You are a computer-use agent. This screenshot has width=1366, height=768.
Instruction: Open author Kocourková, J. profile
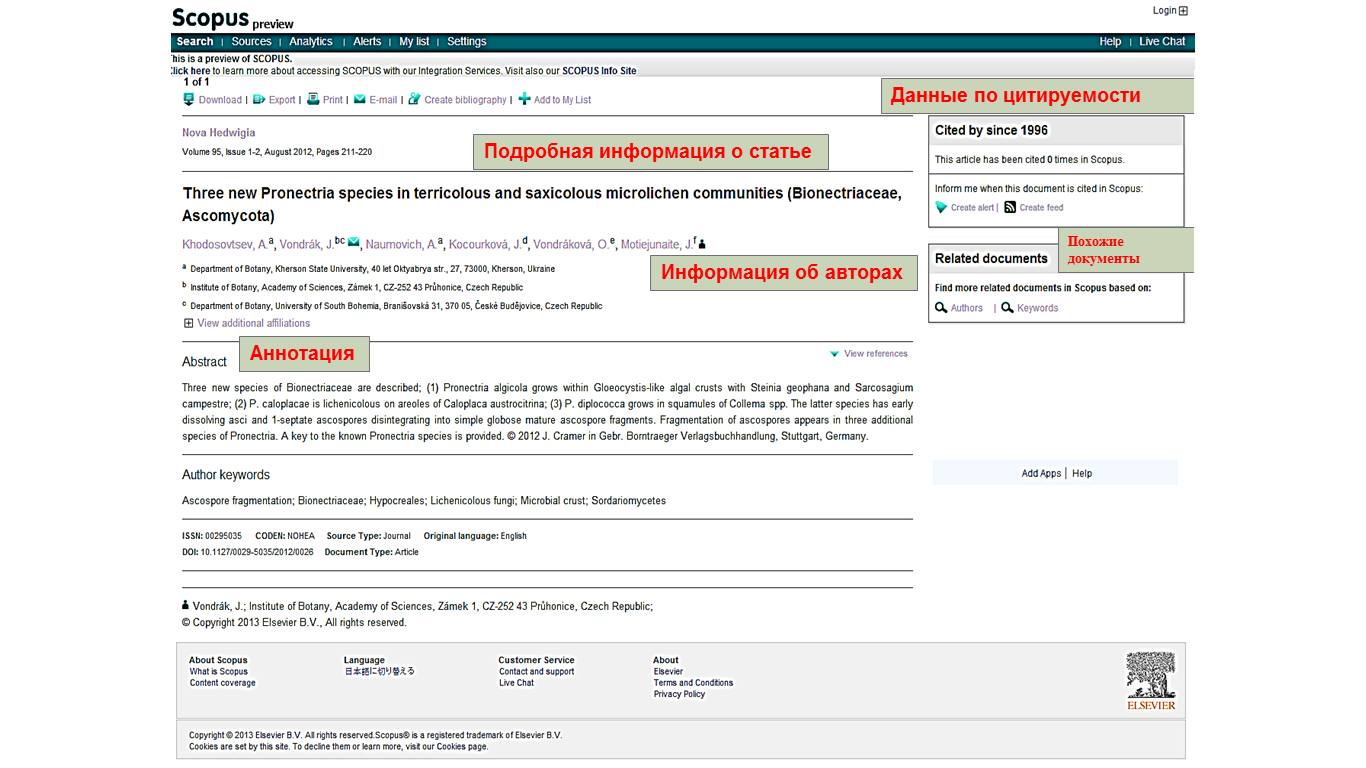click(485, 245)
